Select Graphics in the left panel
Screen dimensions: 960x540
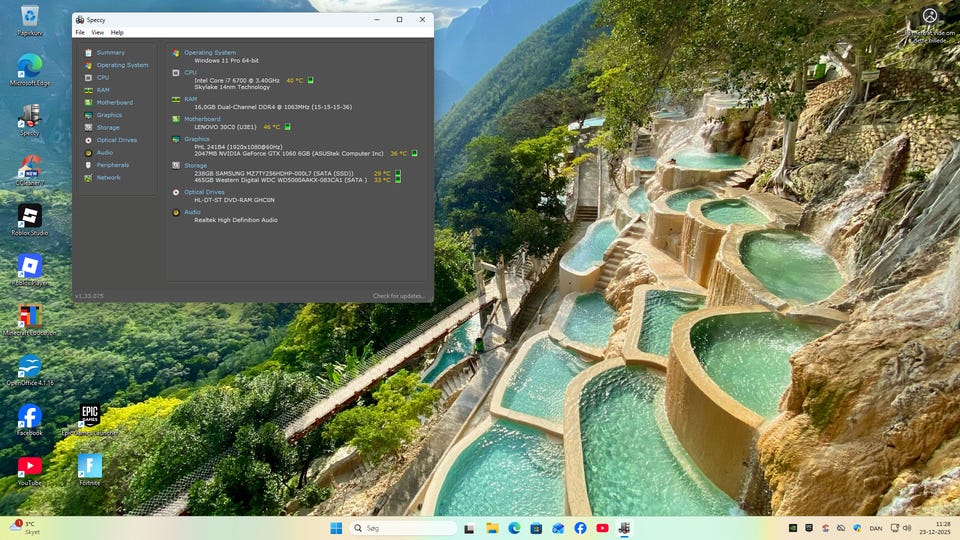[x=109, y=115]
